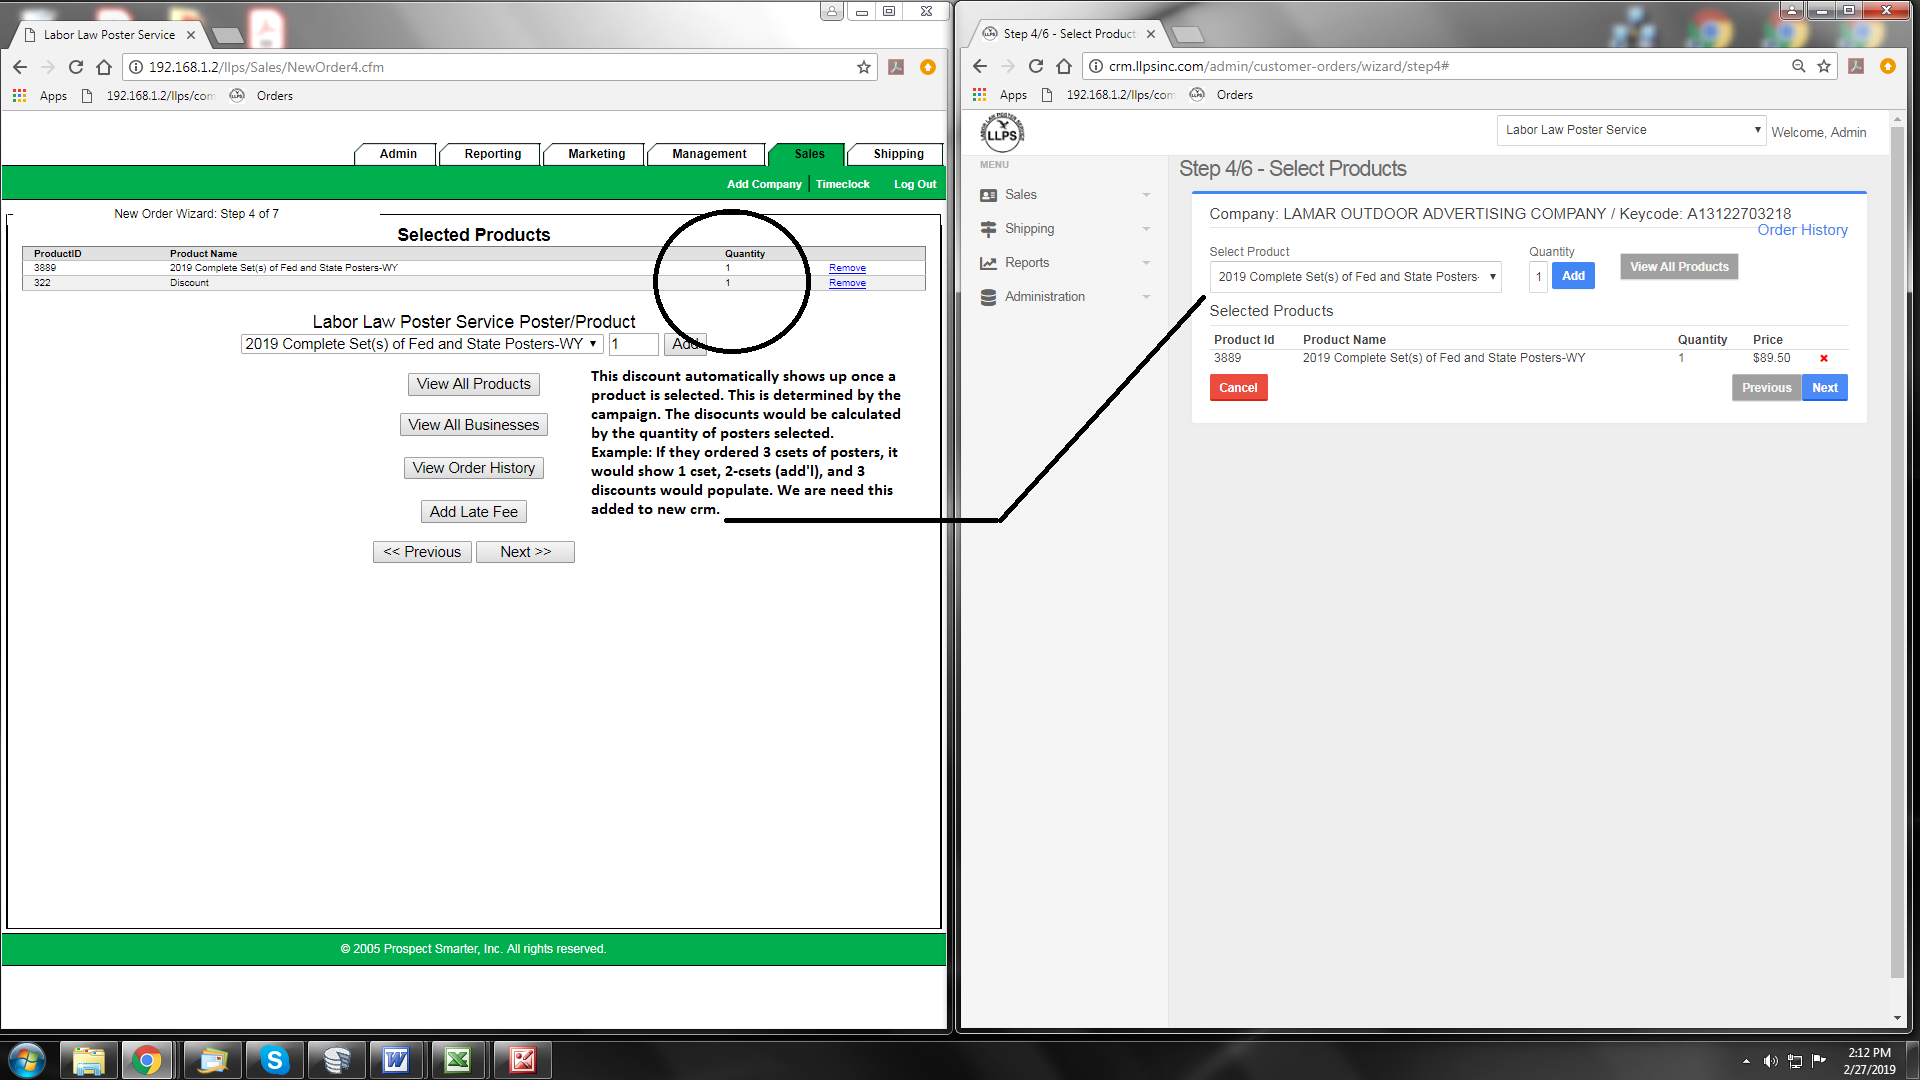The height and width of the screenshot is (1080, 1920).
Task: Bookmark CRM page with star icon
Action: click(x=1824, y=66)
